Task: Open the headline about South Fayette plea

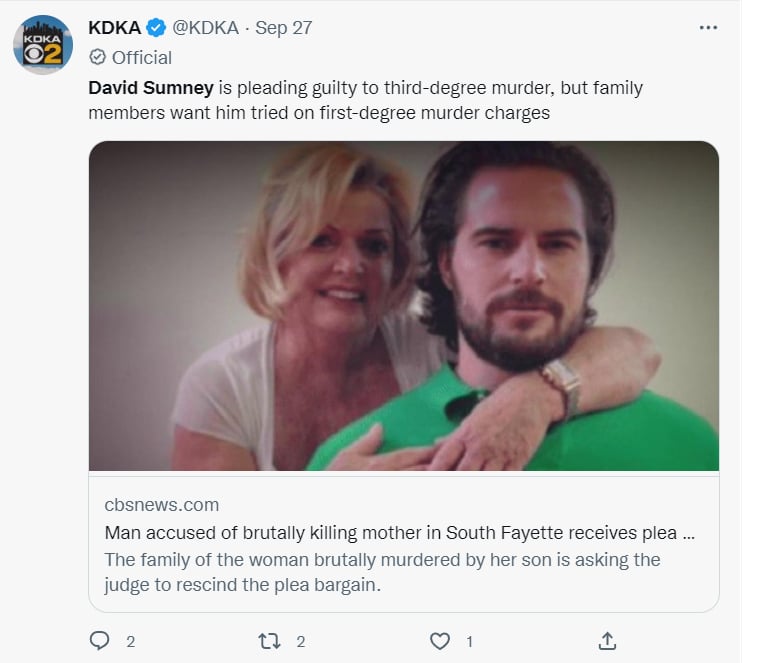Action: coord(399,533)
